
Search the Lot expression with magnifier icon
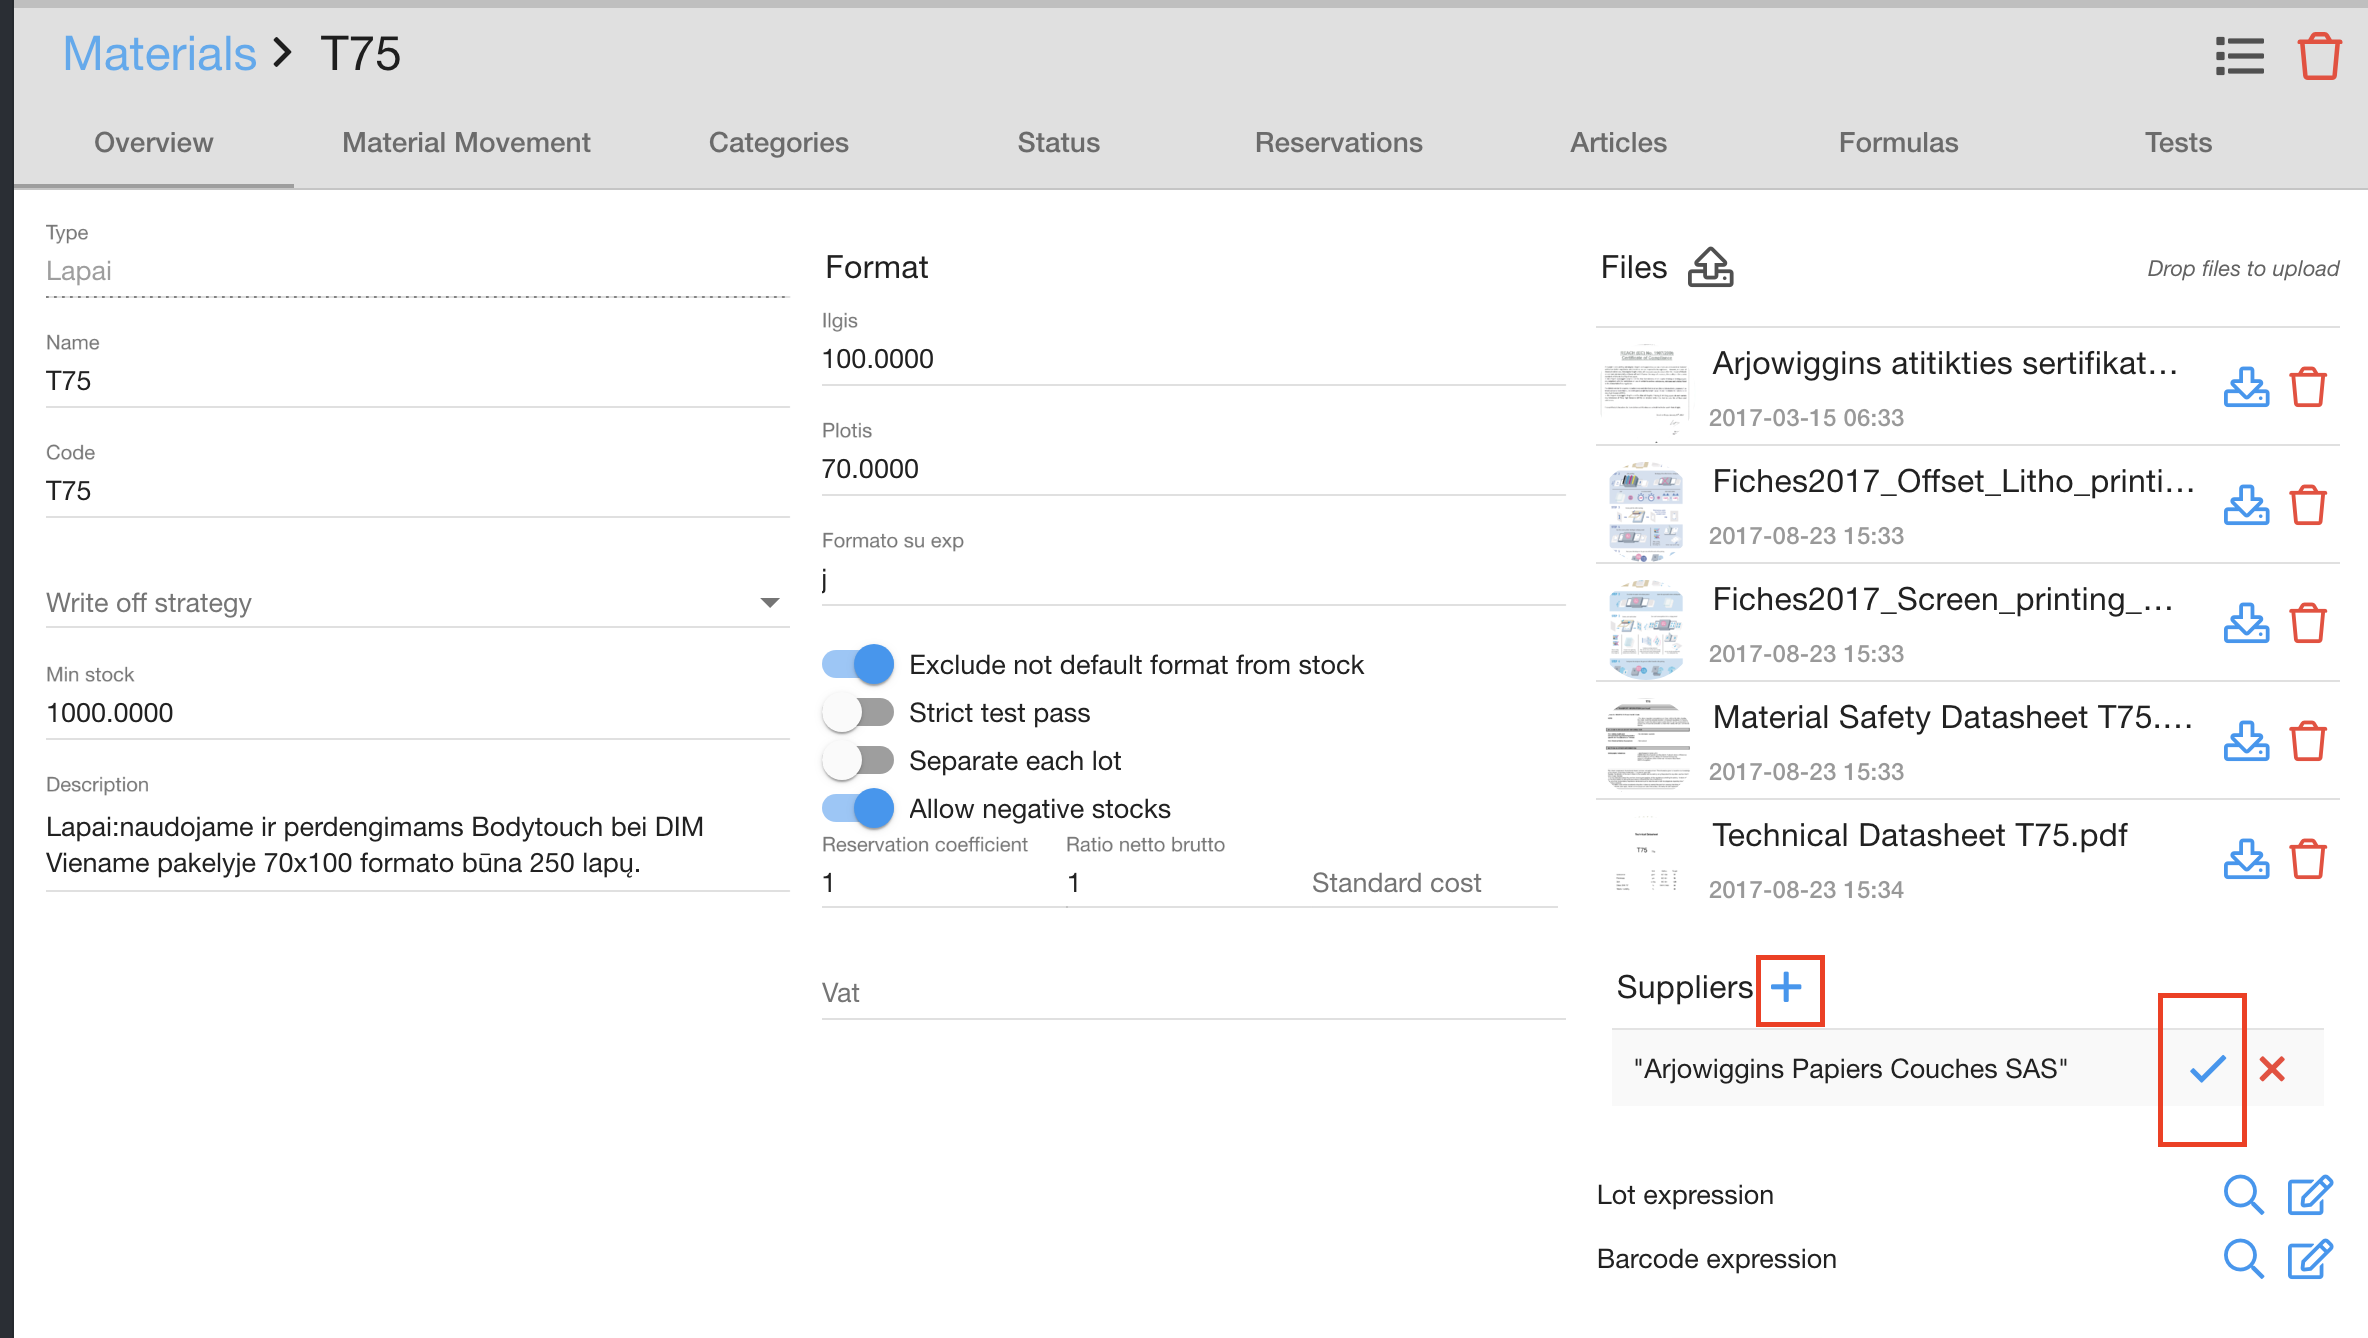click(2243, 1195)
